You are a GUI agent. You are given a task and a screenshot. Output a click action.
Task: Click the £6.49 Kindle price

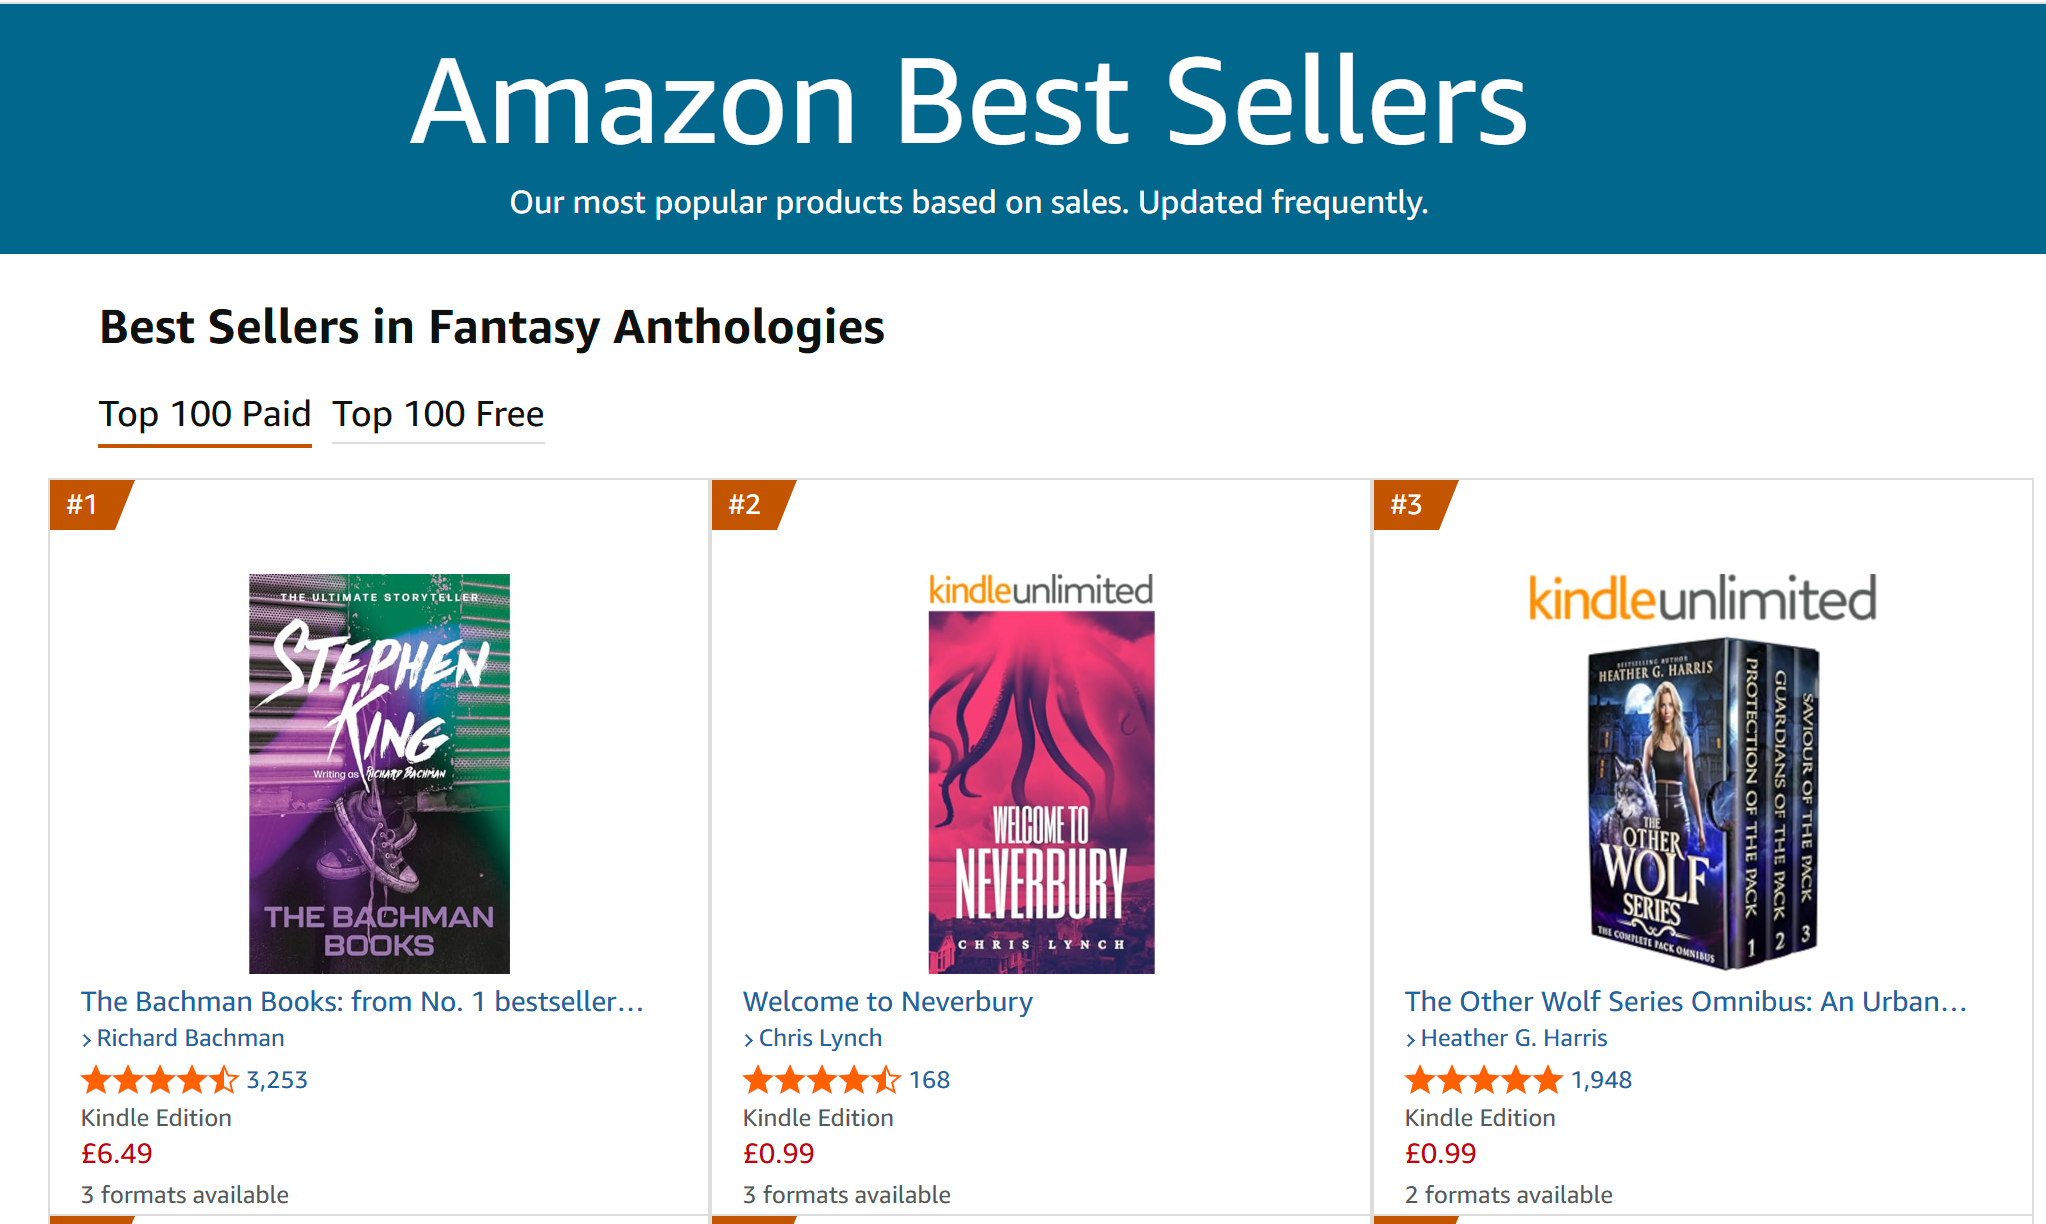[x=117, y=1154]
